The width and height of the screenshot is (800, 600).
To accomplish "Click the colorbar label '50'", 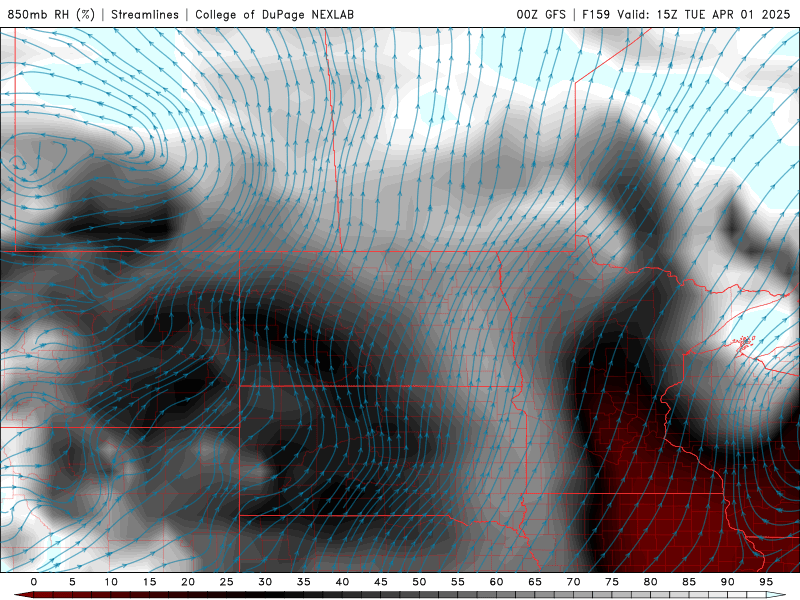I will pos(419,582).
